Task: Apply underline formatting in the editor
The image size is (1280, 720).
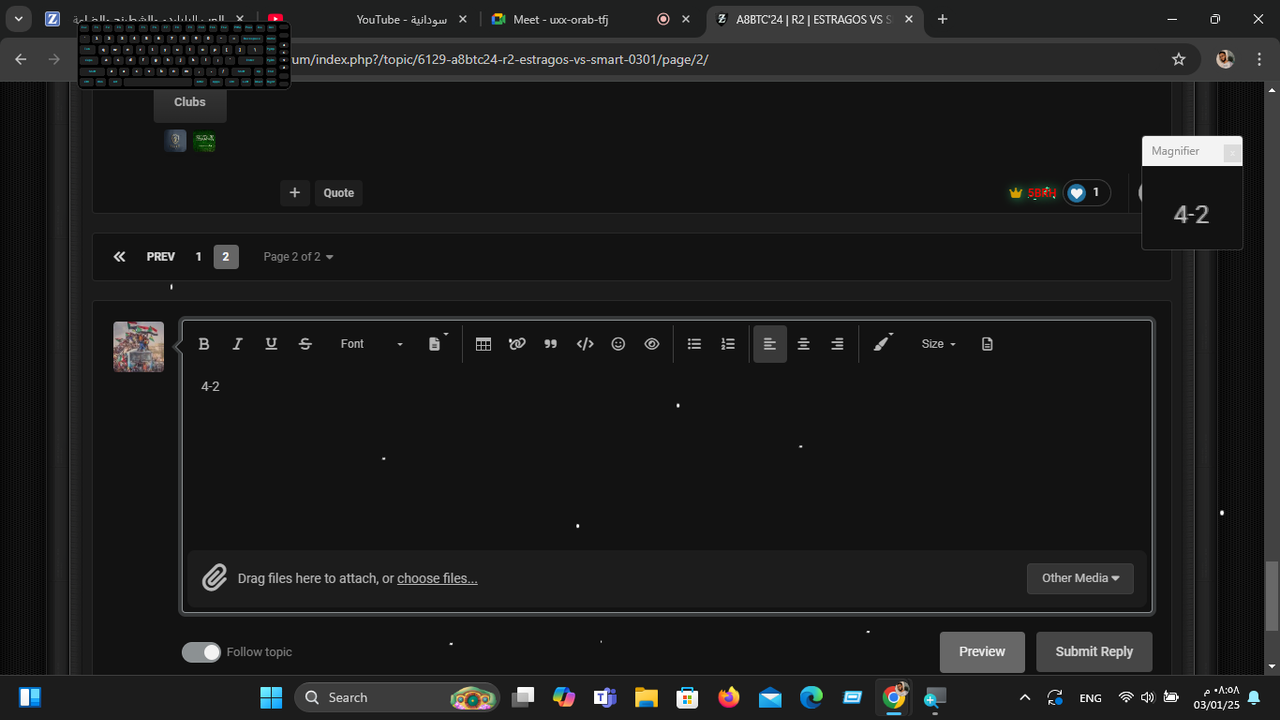Action: (x=271, y=344)
